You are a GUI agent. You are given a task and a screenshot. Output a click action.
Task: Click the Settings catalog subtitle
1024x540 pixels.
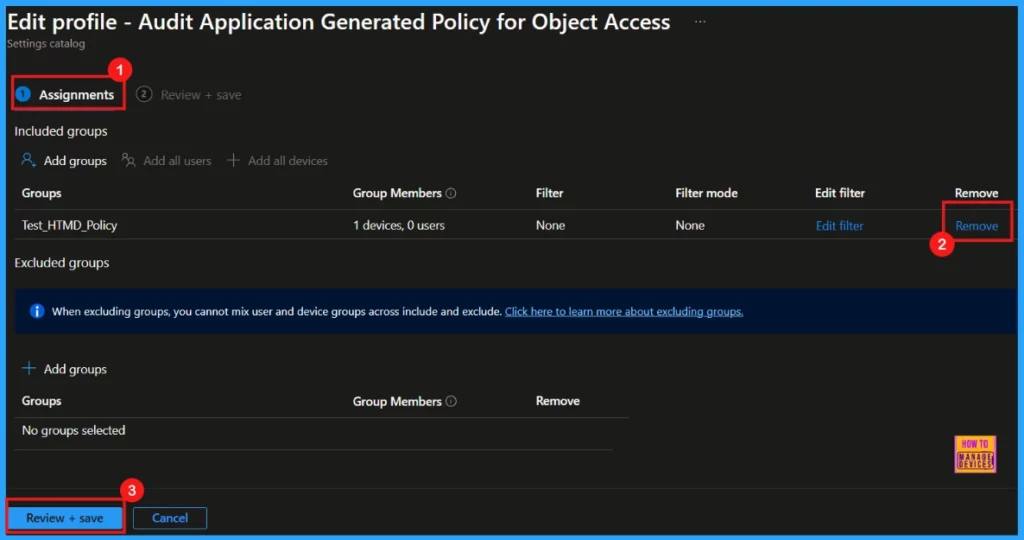pos(46,44)
